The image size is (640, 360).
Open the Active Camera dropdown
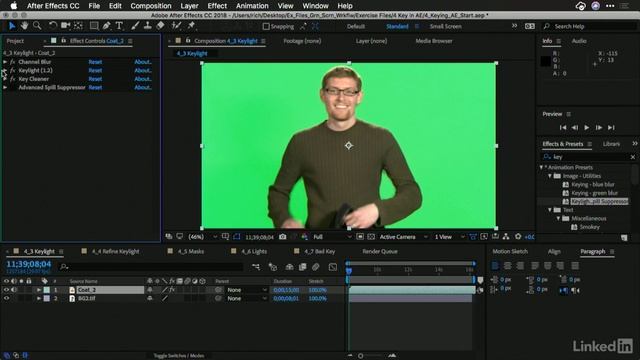403,237
